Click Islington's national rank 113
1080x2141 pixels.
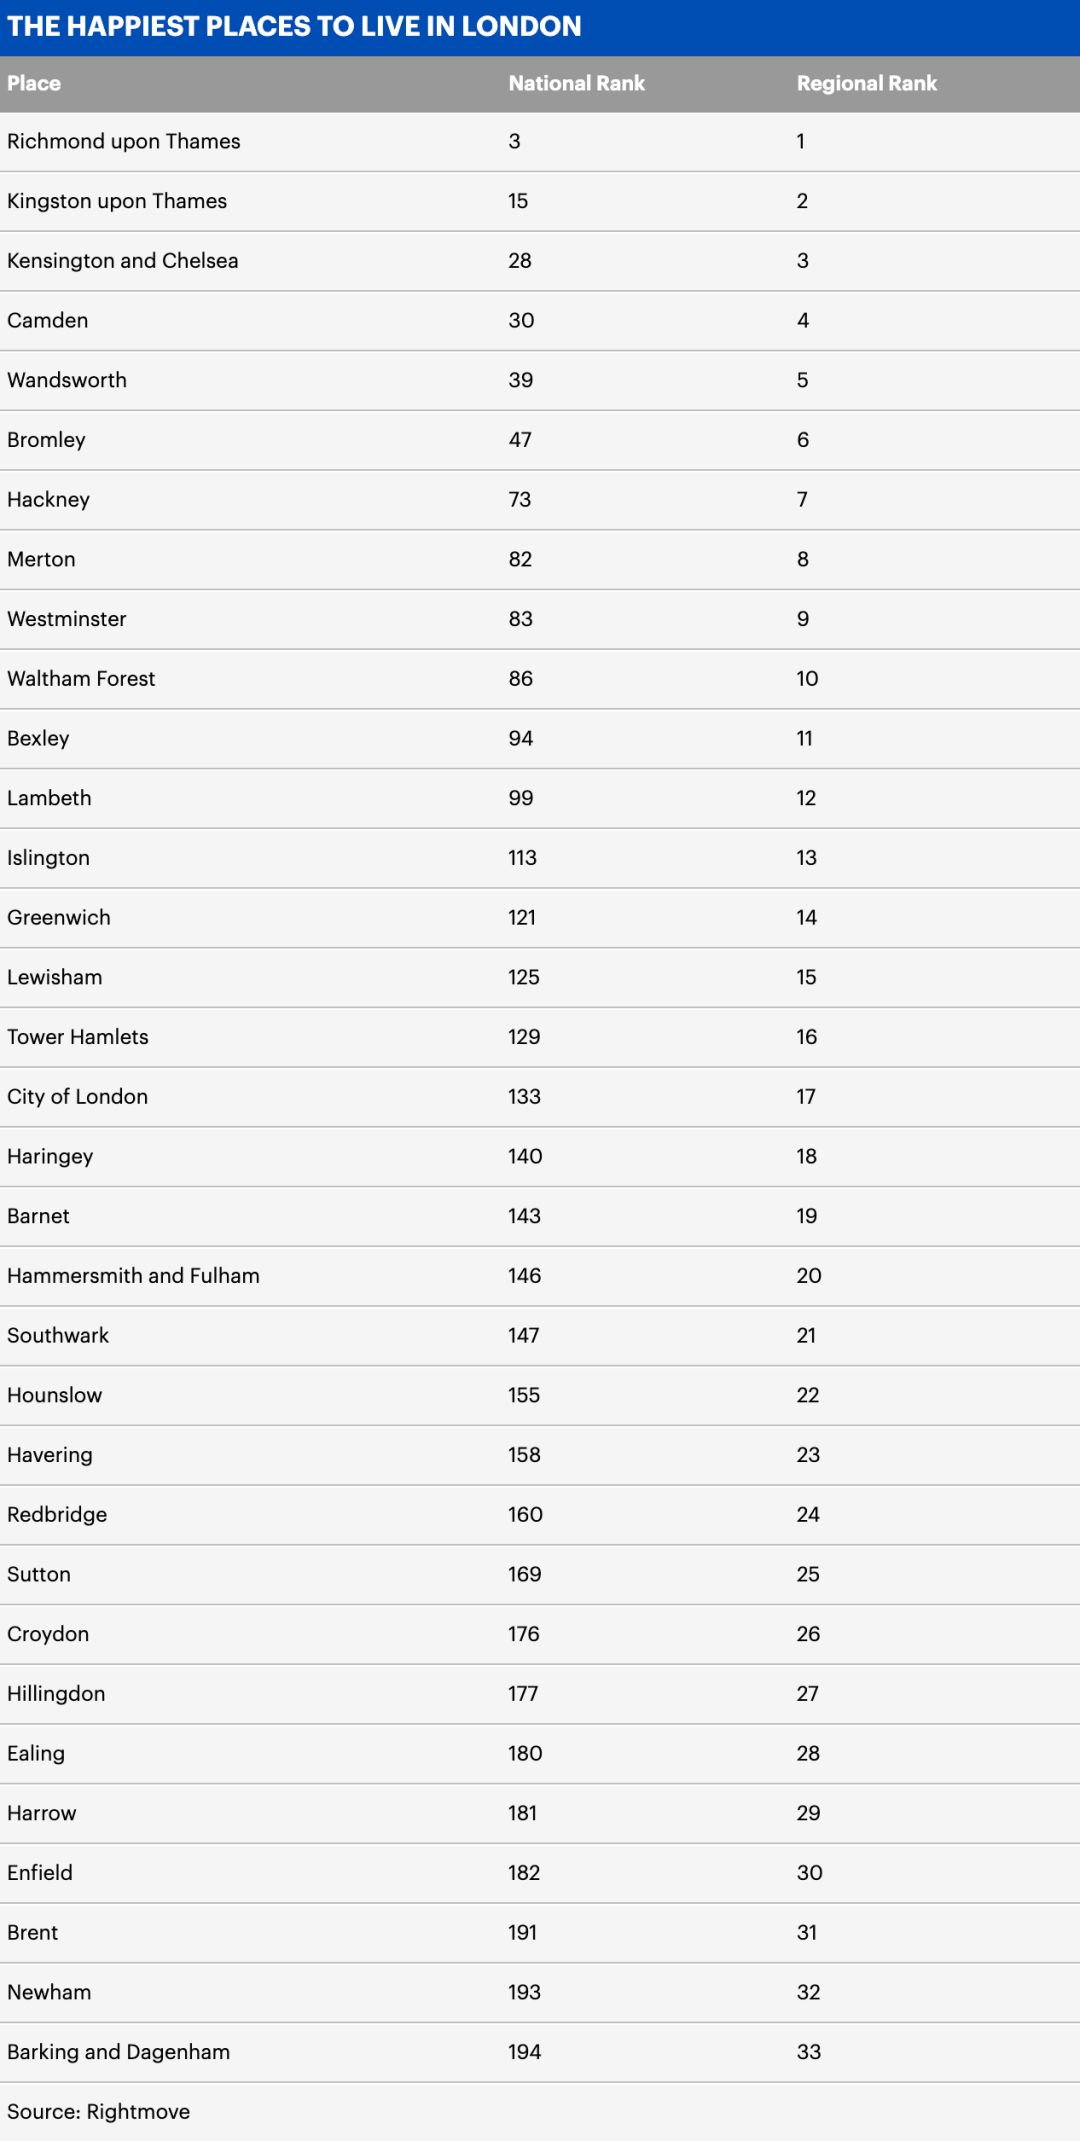pyautogui.click(x=522, y=858)
